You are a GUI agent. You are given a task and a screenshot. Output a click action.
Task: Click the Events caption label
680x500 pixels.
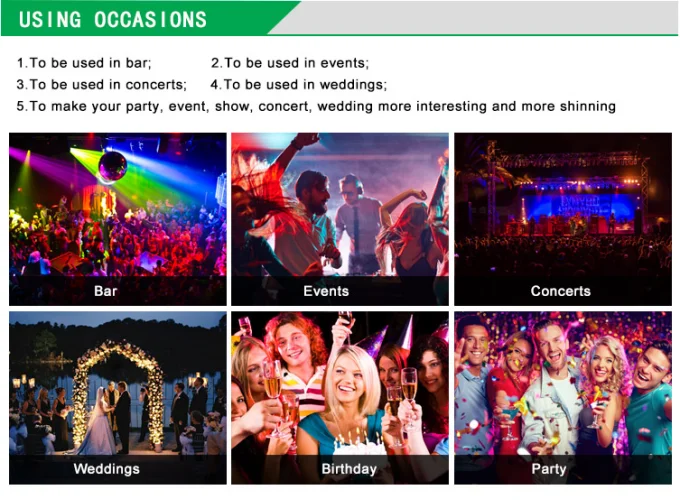click(326, 291)
